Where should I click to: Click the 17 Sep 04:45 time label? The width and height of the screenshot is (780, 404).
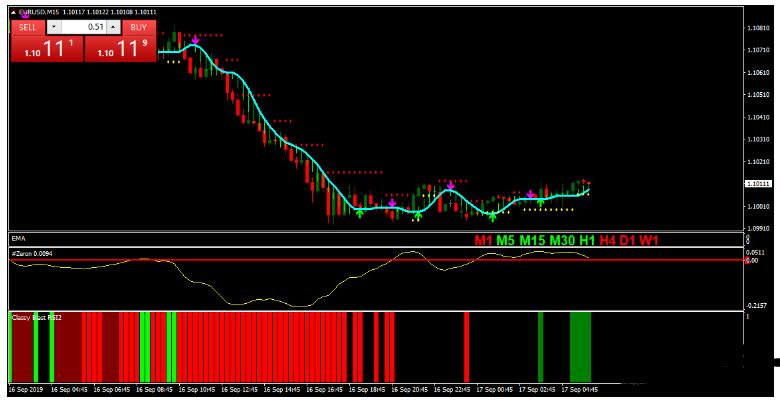click(x=580, y=390)
